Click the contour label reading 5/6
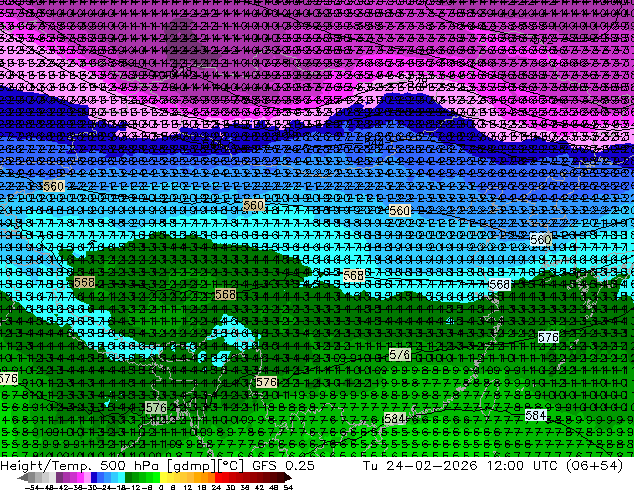This screenshot has width=634, height=490. (x=399, y=355)
